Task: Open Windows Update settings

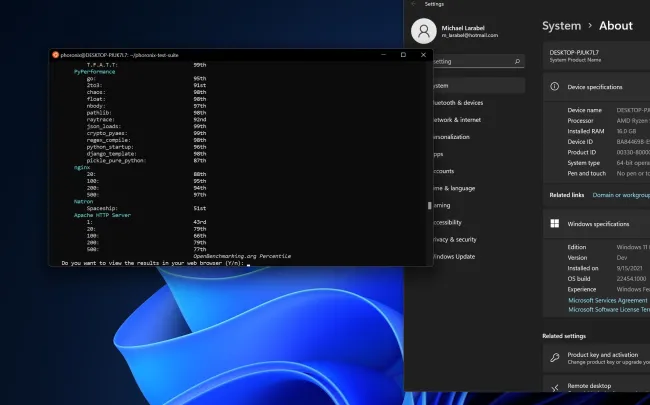Action: tap(454, 257)
